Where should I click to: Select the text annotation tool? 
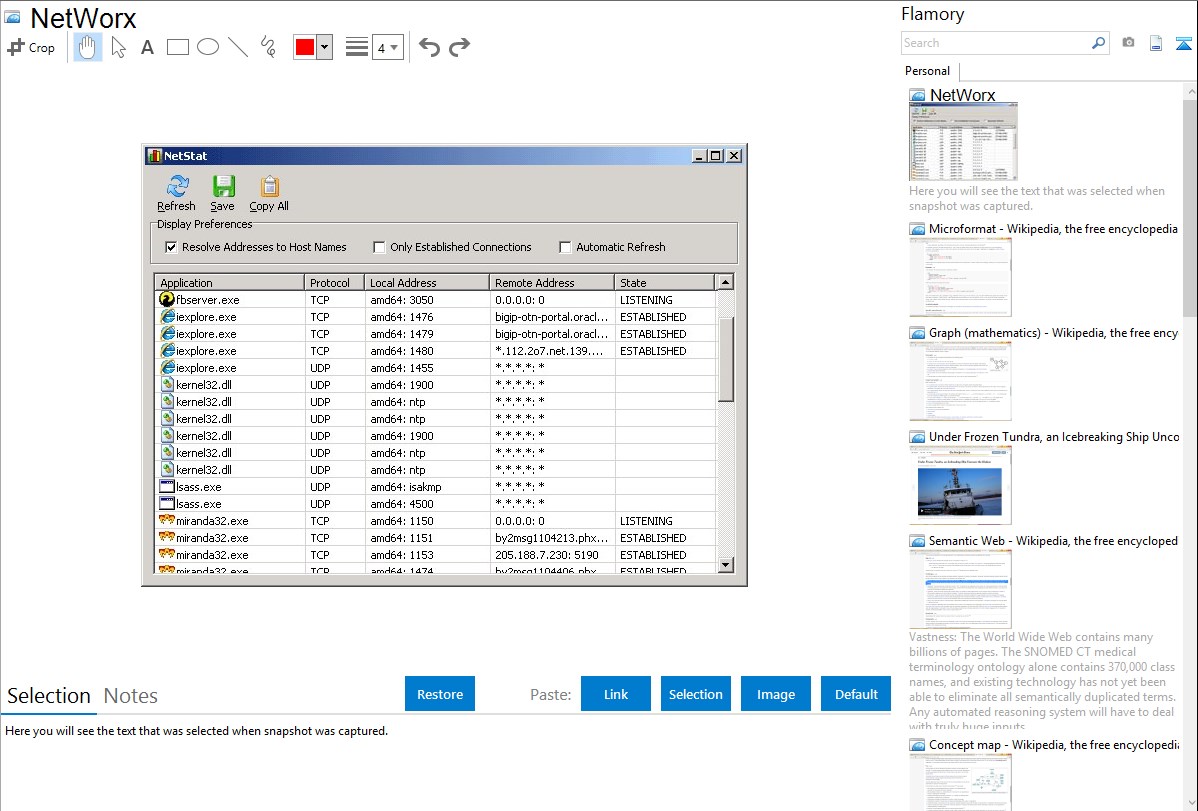click(x=147, y=47)
